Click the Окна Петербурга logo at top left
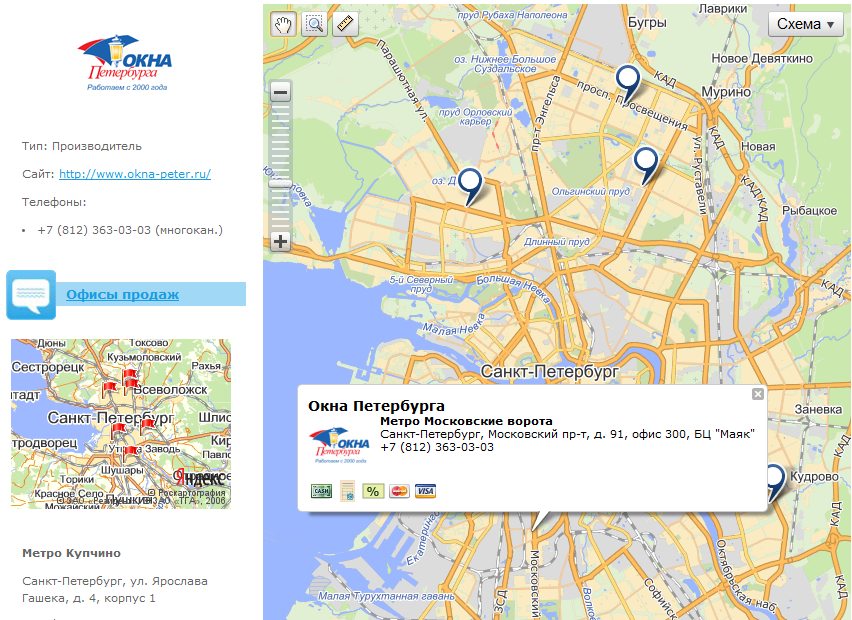852x620 pixels. (125, 62)
